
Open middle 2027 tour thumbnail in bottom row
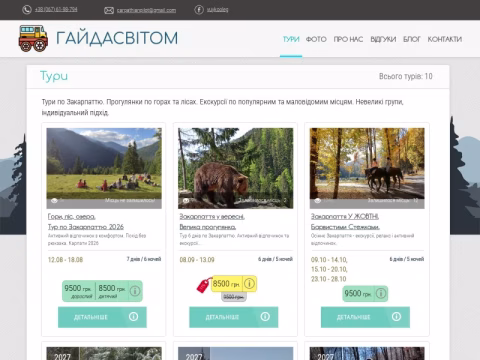236,353
